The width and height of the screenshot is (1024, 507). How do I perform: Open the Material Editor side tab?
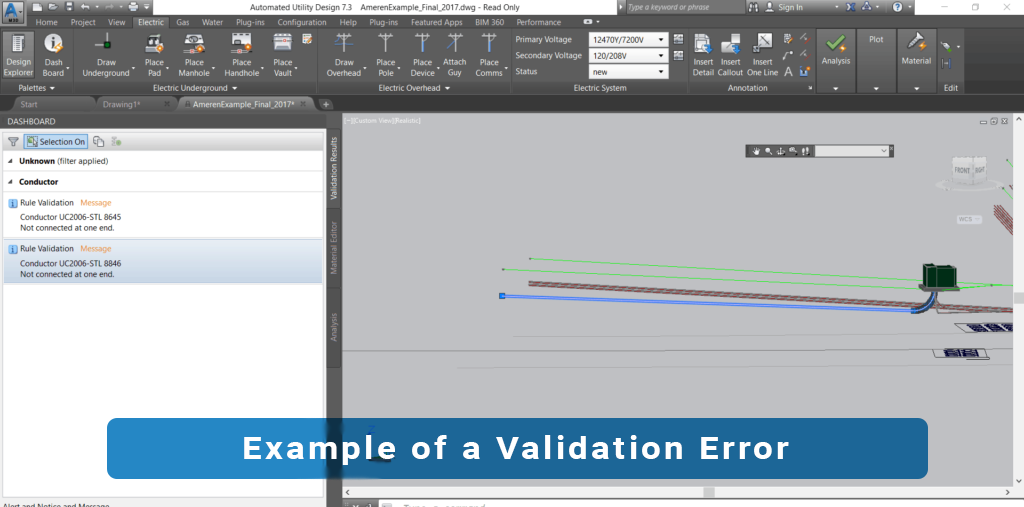pyautogui.click(x=334, y=248)
